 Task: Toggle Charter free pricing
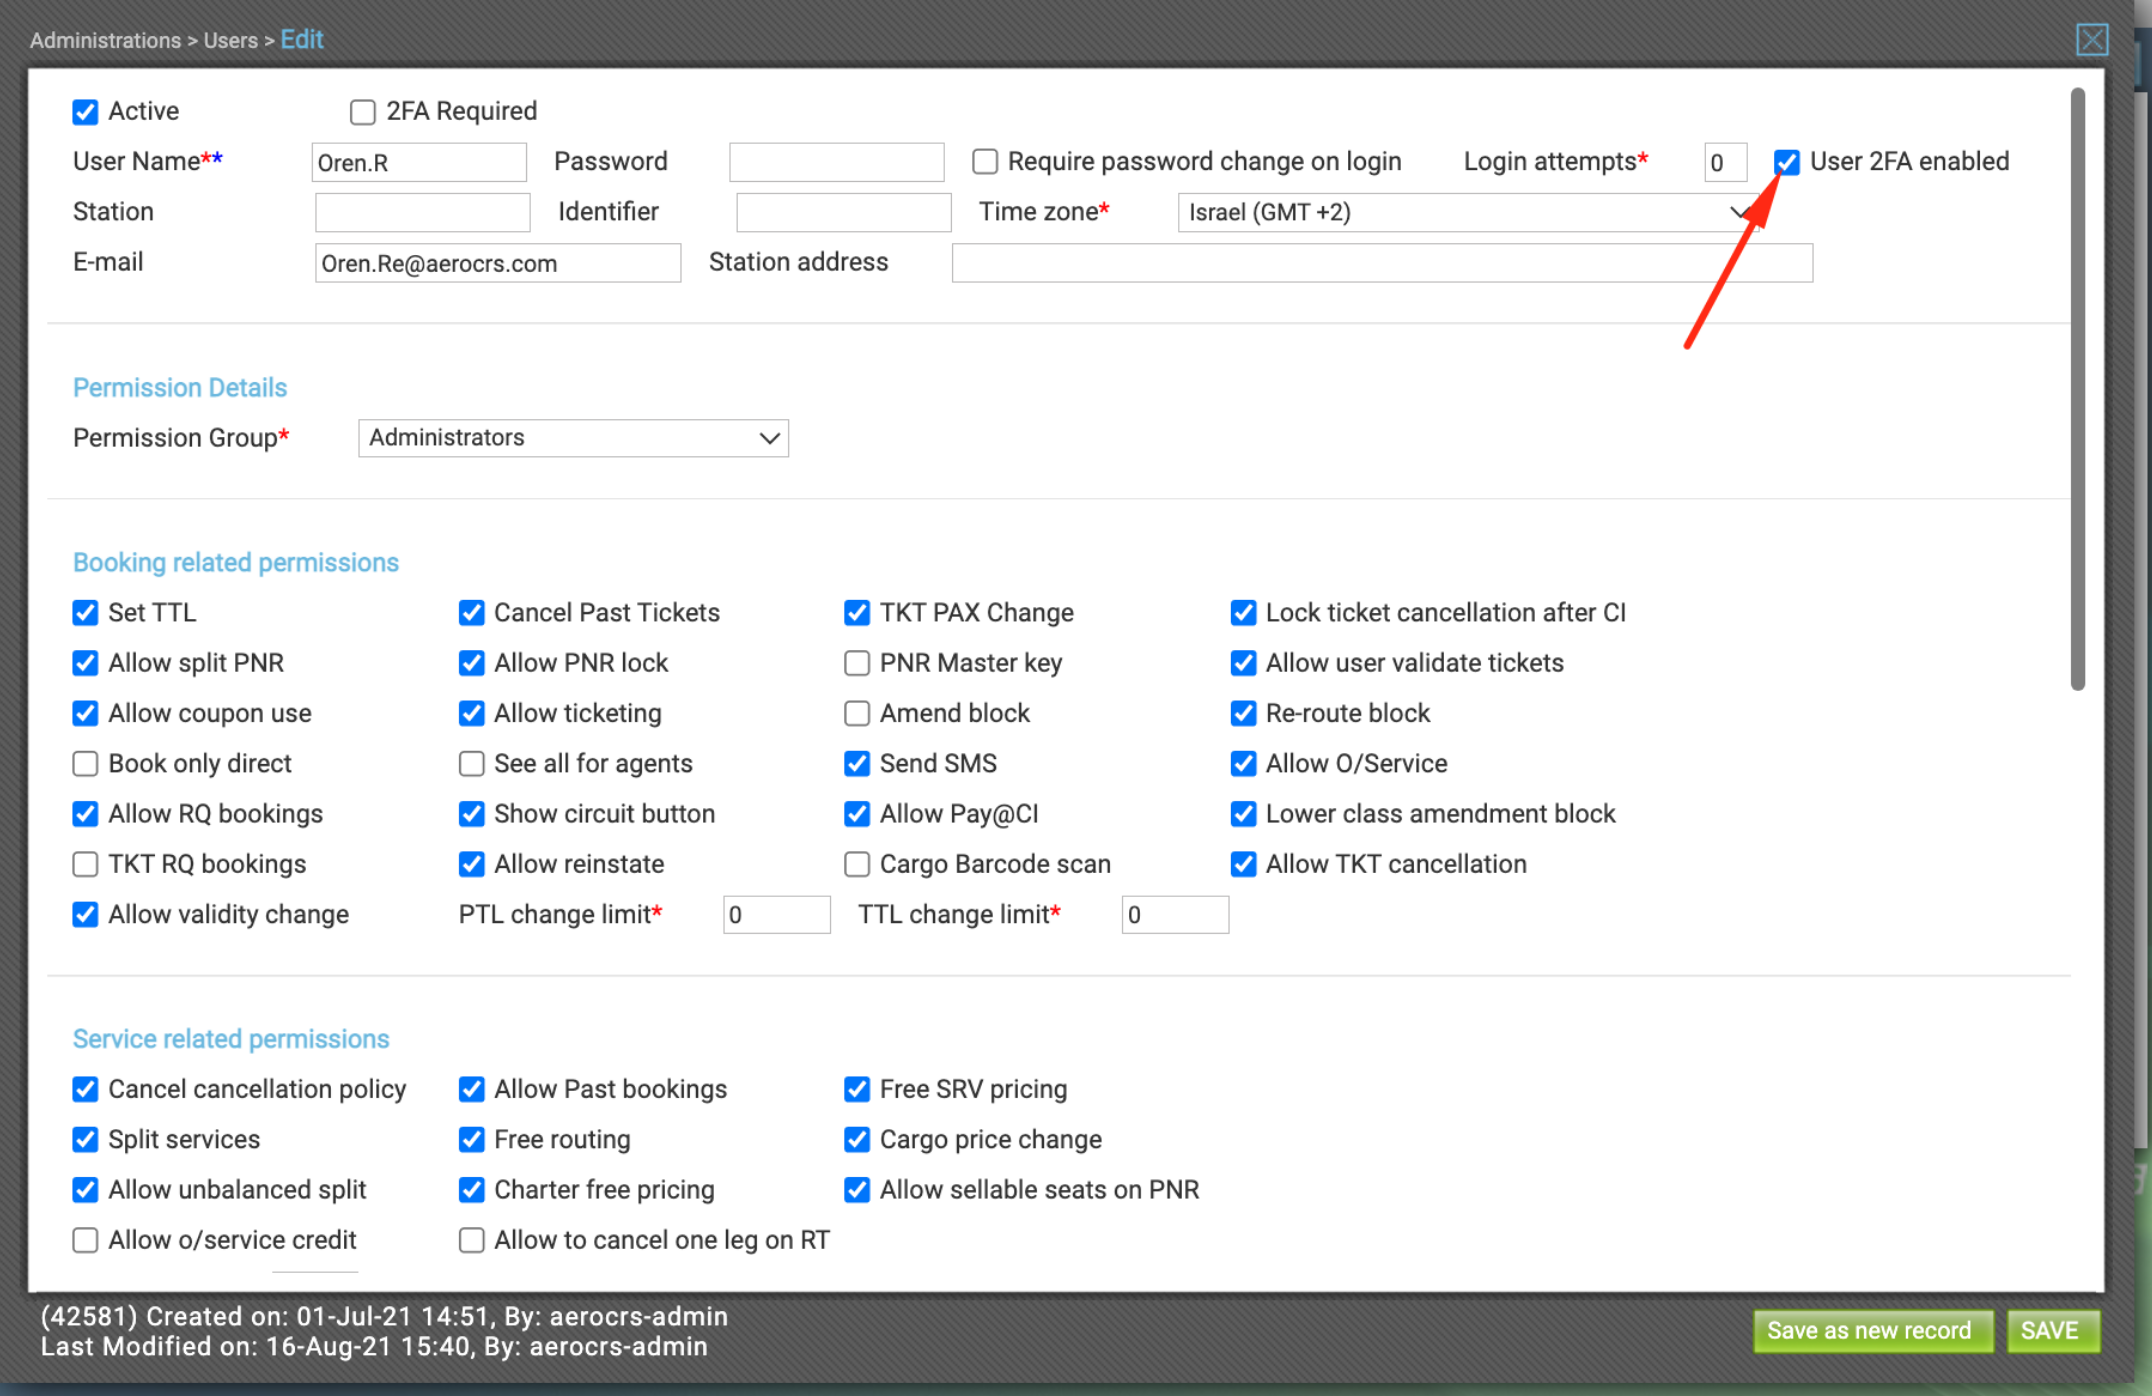coord(472,1190)
